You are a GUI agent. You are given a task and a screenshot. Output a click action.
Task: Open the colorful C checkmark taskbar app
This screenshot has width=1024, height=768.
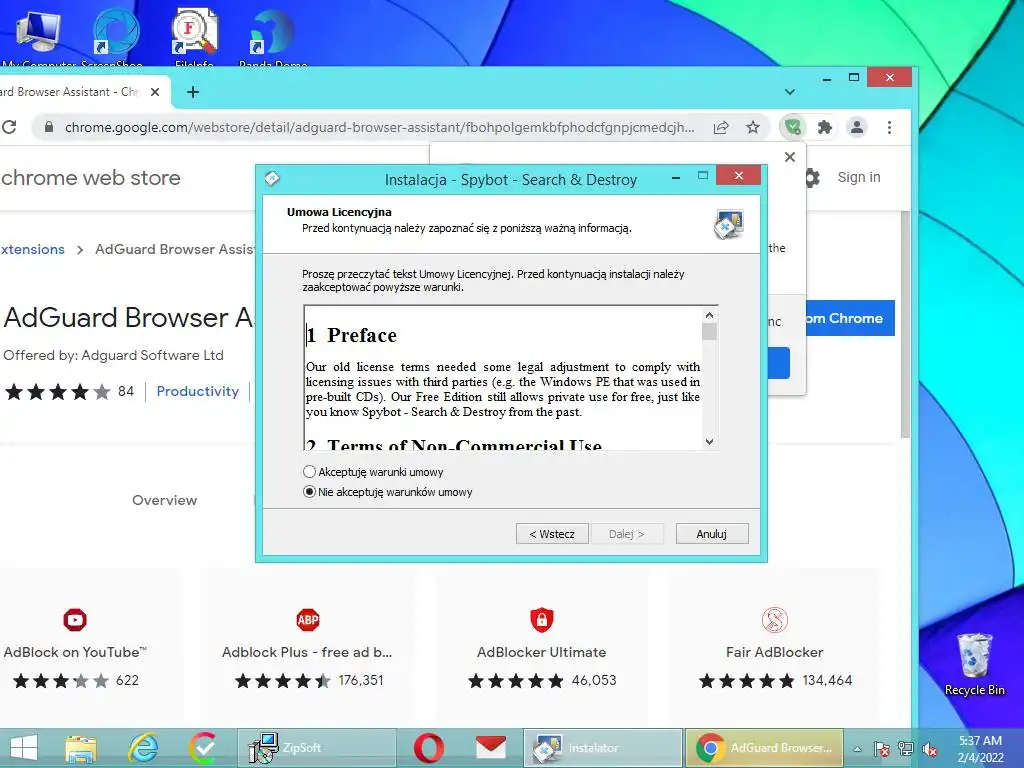click(204, 748)
